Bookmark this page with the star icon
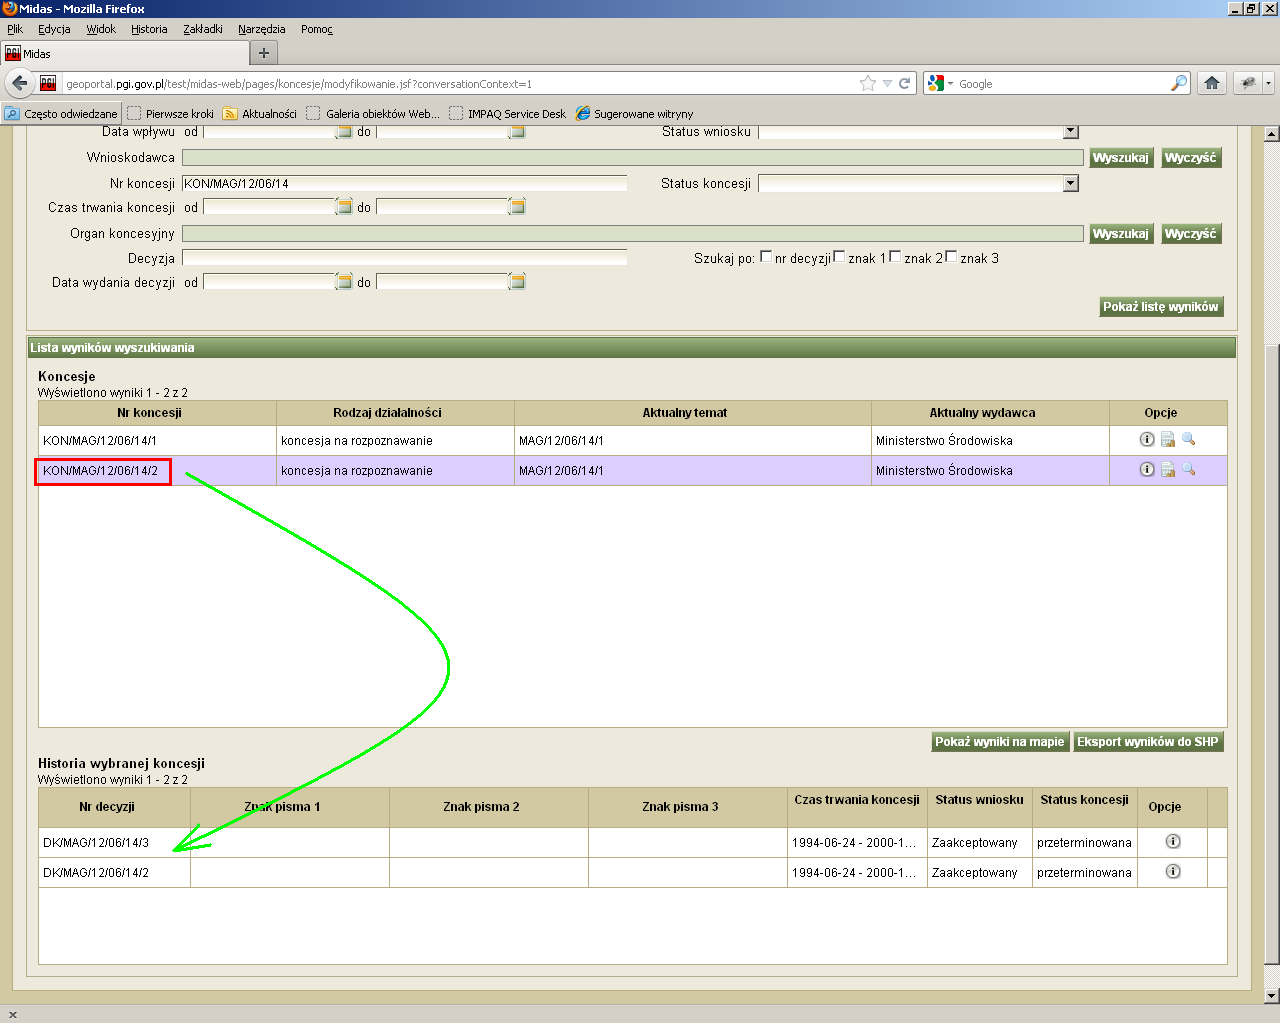Image resolution: width=1280 pixels, height=1024 pixels. point(868,84)
